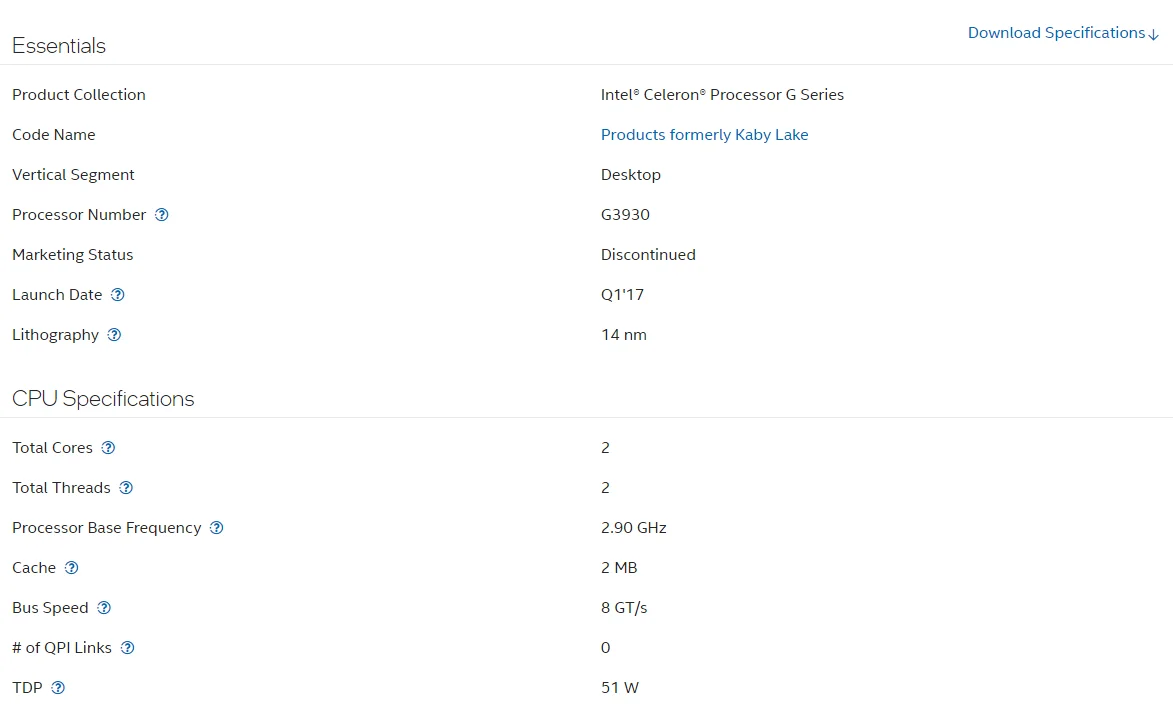Screen dimensions: 1173x718
Task: Show Total Cores info icon
Action: (108, 448)
